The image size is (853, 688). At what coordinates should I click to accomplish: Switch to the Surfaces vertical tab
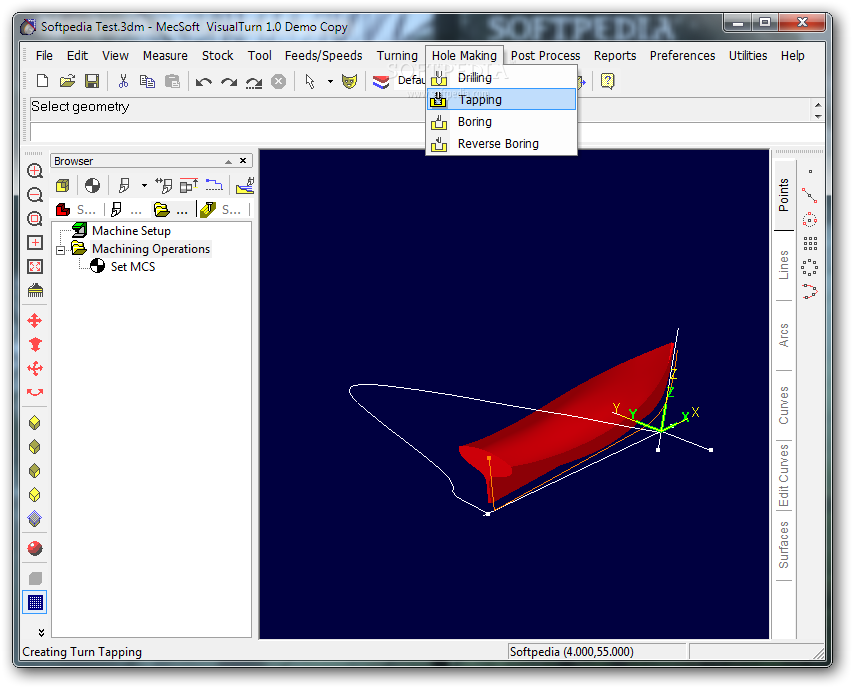point(783,546)
